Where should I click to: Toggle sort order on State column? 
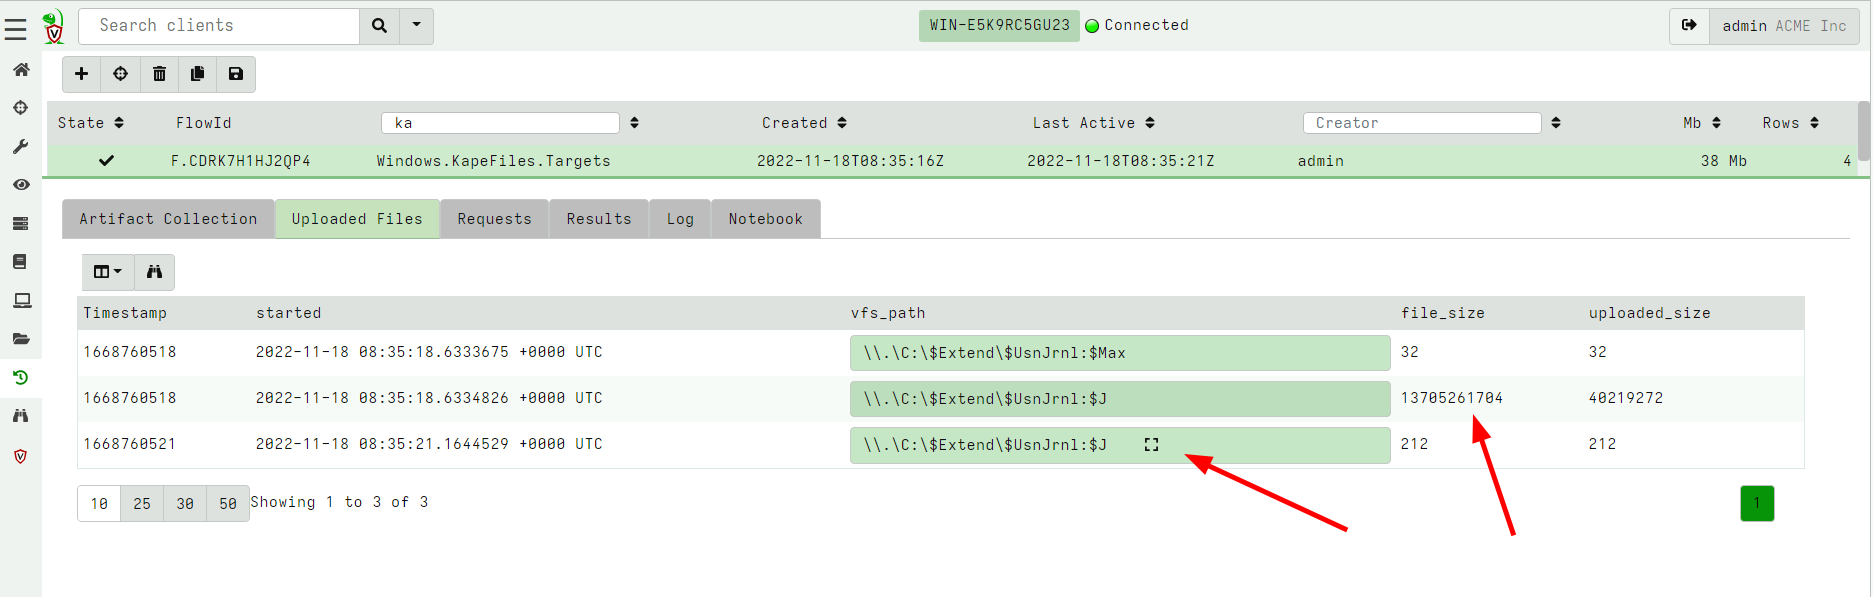coord(119,123)
